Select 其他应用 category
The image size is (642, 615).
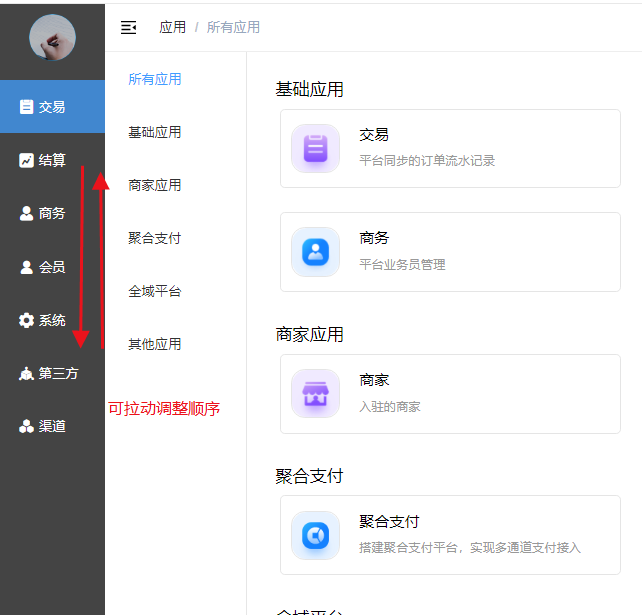point(155,345)
